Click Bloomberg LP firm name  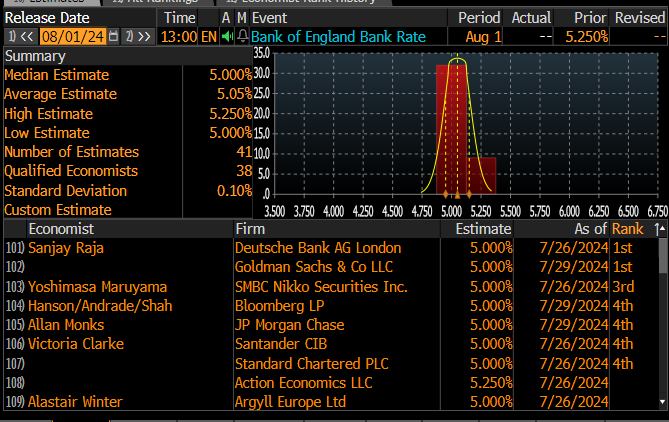click(x=279, y=306)
